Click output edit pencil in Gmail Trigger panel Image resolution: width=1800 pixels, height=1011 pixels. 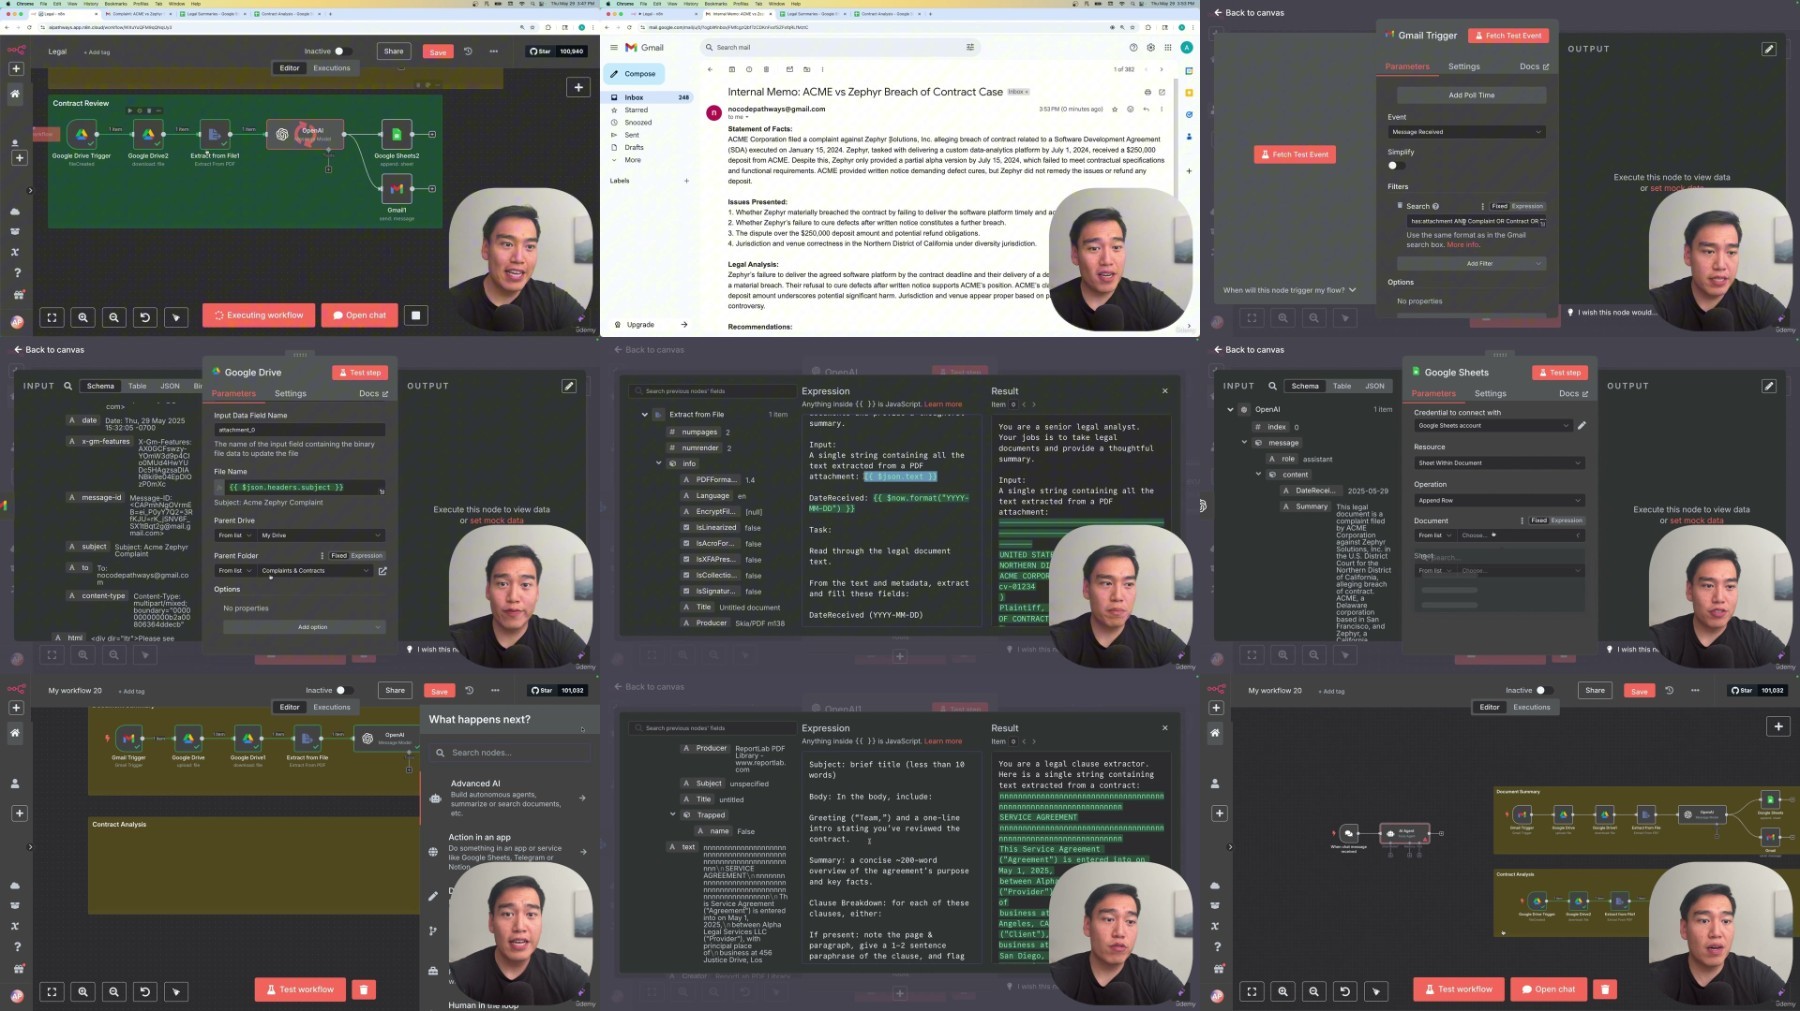point(1768,48)
